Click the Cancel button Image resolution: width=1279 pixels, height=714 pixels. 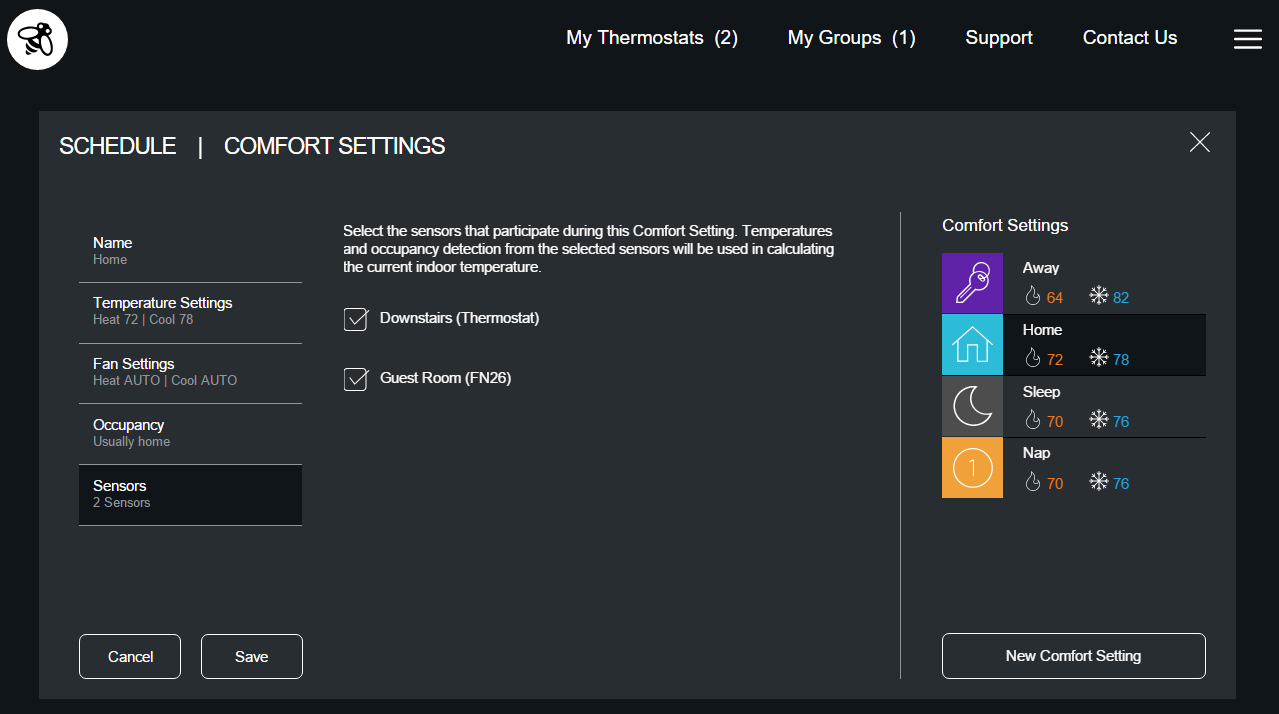pyautogui.click(x=130, y=657)
